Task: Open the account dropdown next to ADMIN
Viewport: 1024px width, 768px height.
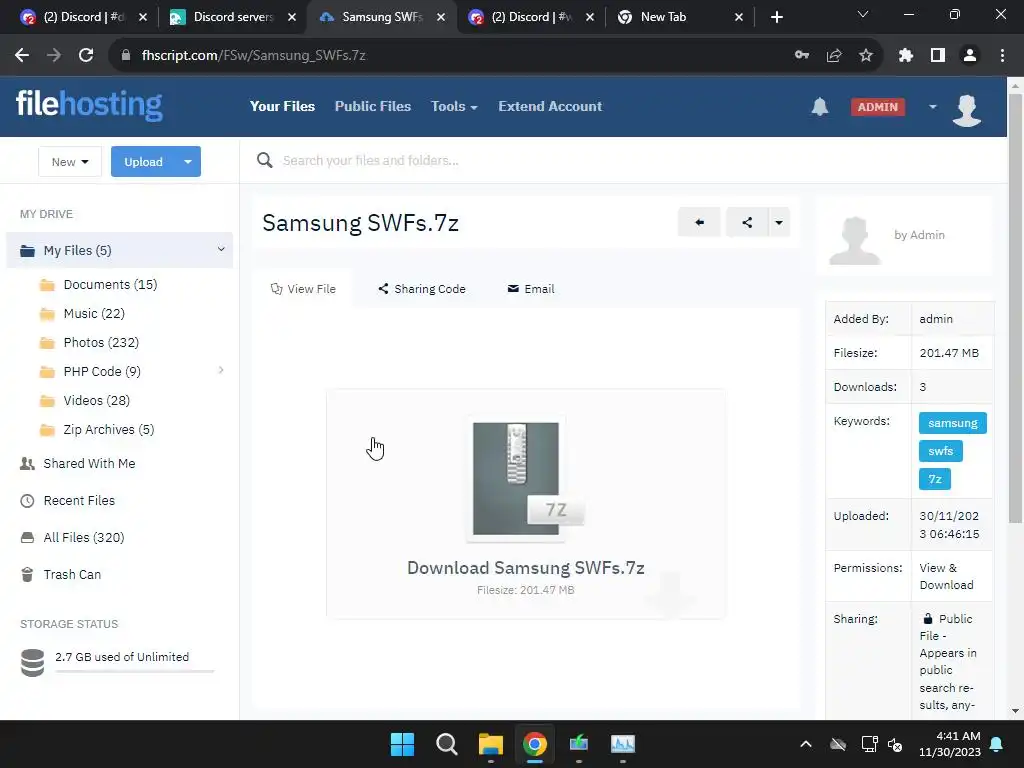Action: 933,106
